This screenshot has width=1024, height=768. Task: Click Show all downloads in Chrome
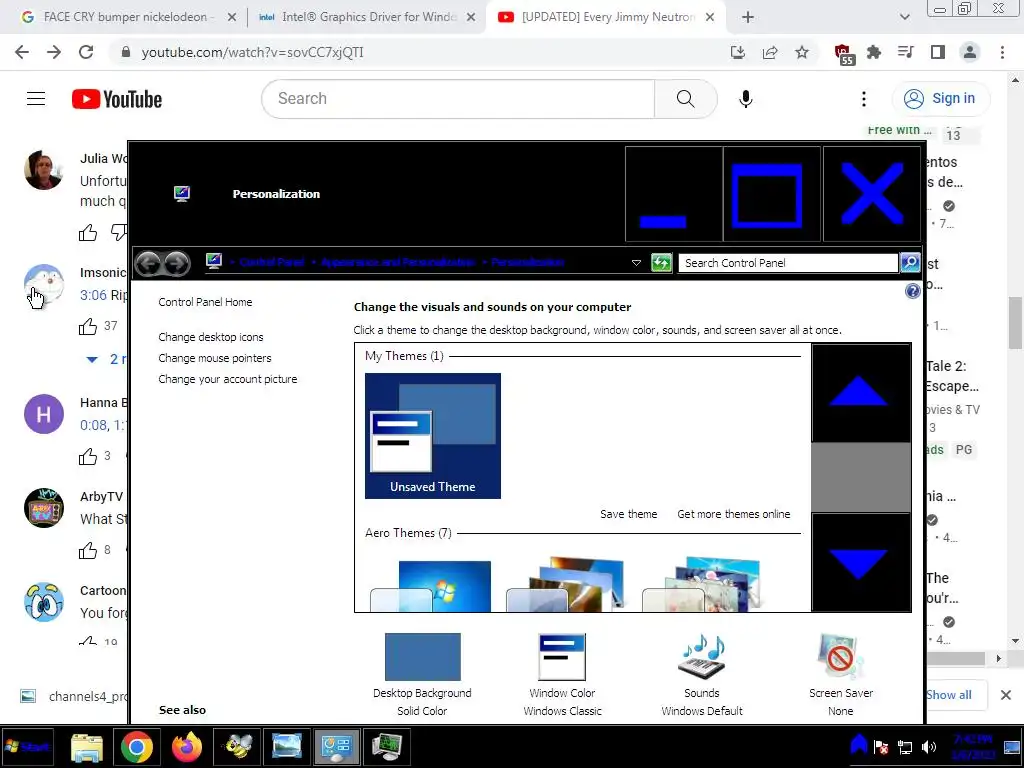[948, 695]
